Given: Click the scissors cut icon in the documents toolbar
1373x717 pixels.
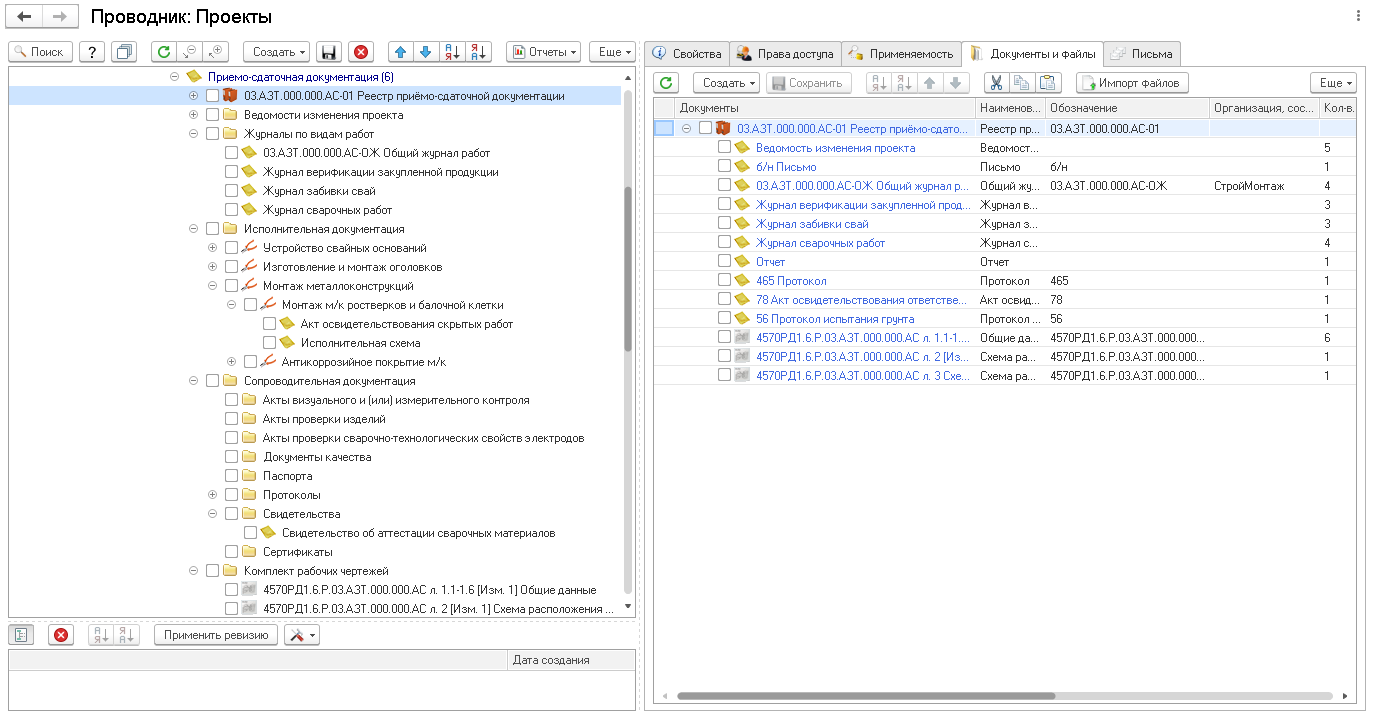Looking at the screenshot, I should coord(996,83).
